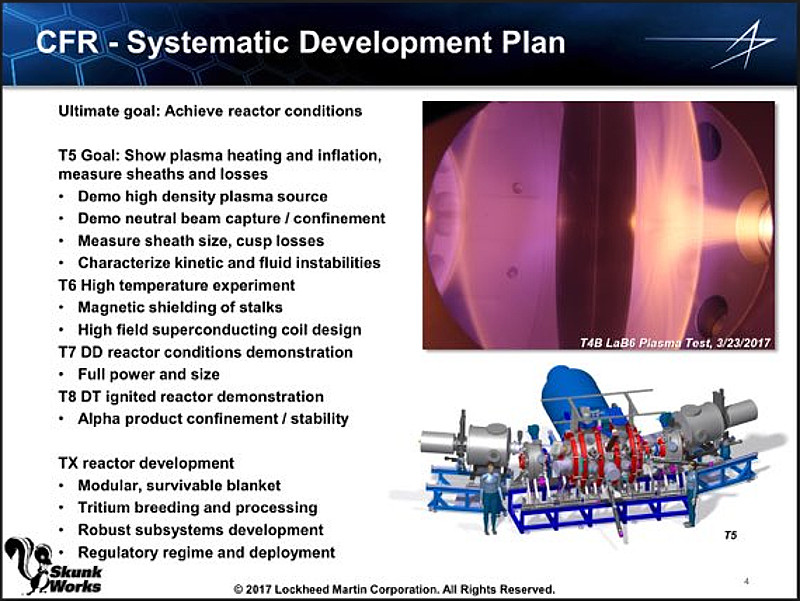
Task: Click the Lockheed Martin copyright notice
Action: click(394, 588)
